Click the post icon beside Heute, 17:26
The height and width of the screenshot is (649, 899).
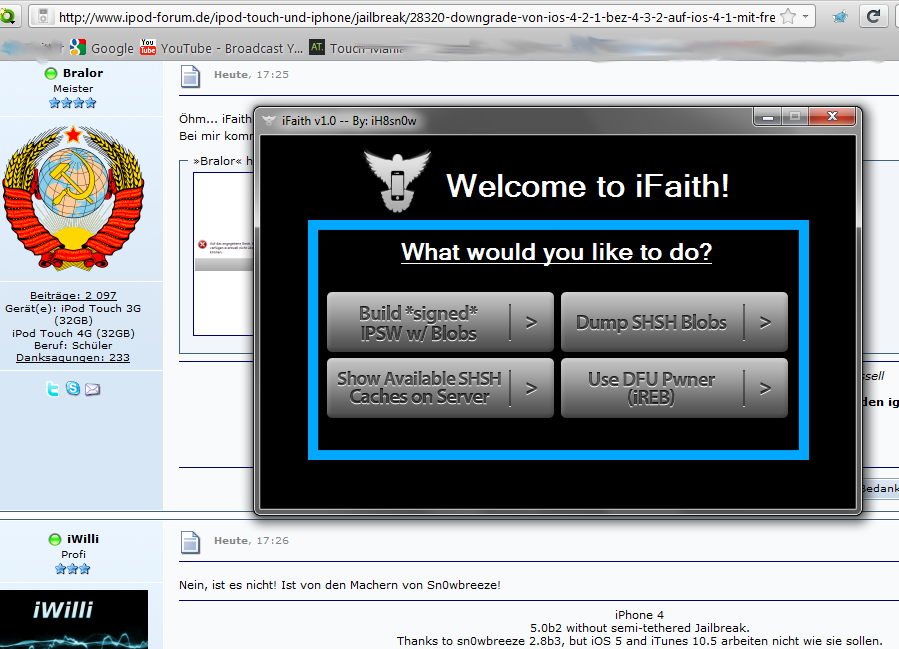click(190, 542)
